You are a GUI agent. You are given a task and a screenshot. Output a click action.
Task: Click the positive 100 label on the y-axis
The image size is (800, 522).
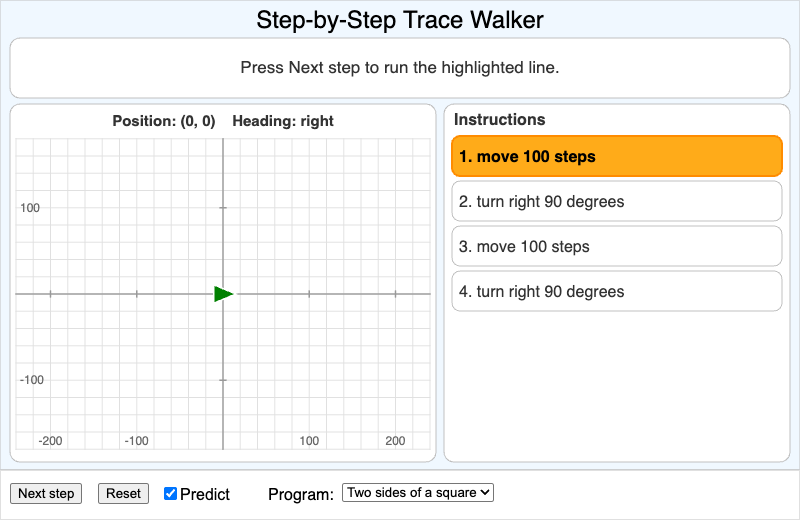pos(30,208)
